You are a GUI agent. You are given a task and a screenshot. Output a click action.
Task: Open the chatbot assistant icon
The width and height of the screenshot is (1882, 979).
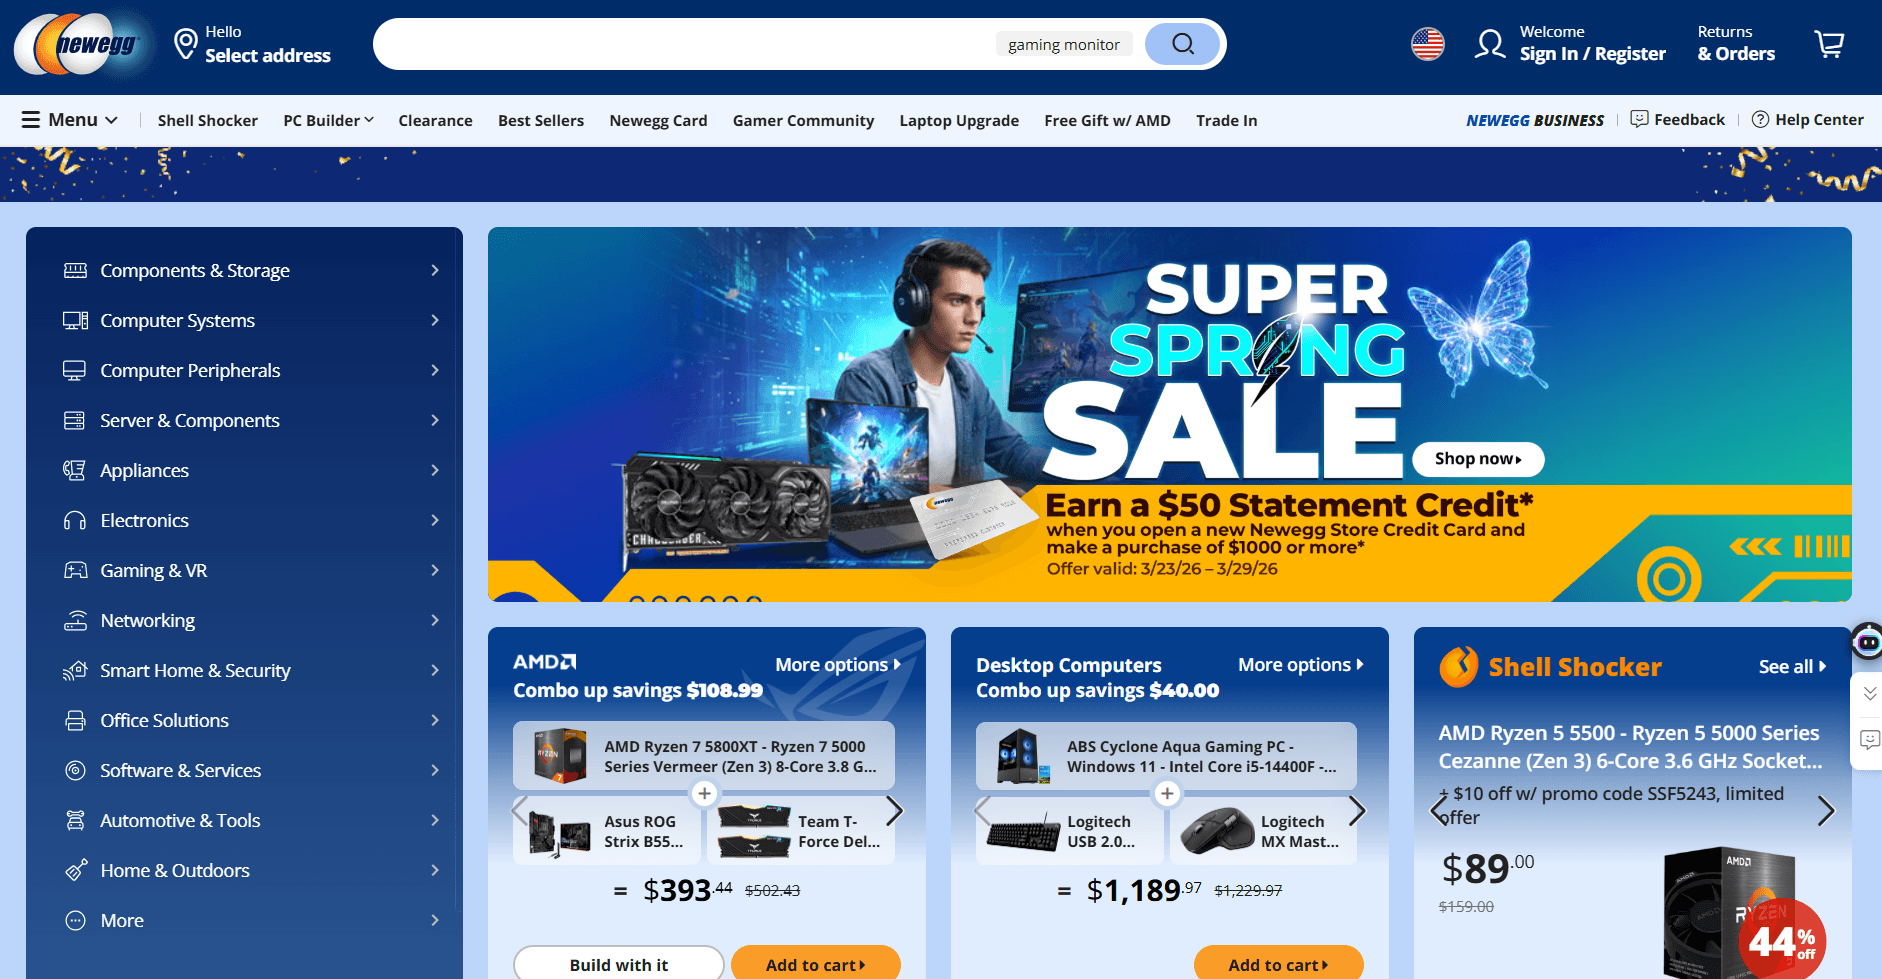point(1867,642)
